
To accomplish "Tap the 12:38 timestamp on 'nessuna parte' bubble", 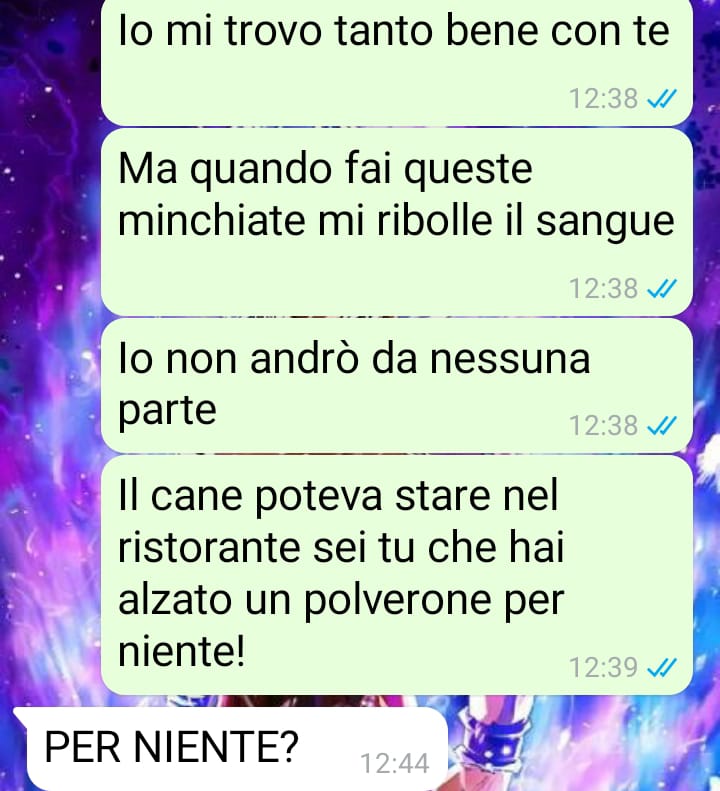I will click(603, 425).
